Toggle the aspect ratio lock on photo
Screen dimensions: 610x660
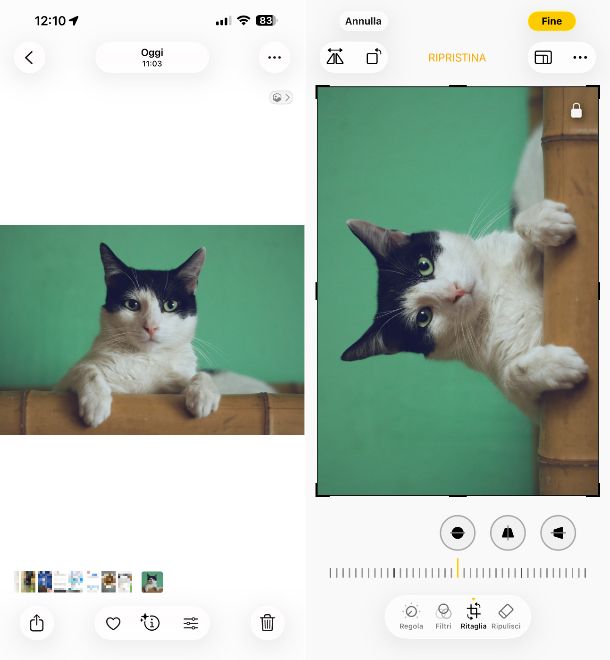click(576, 111)
